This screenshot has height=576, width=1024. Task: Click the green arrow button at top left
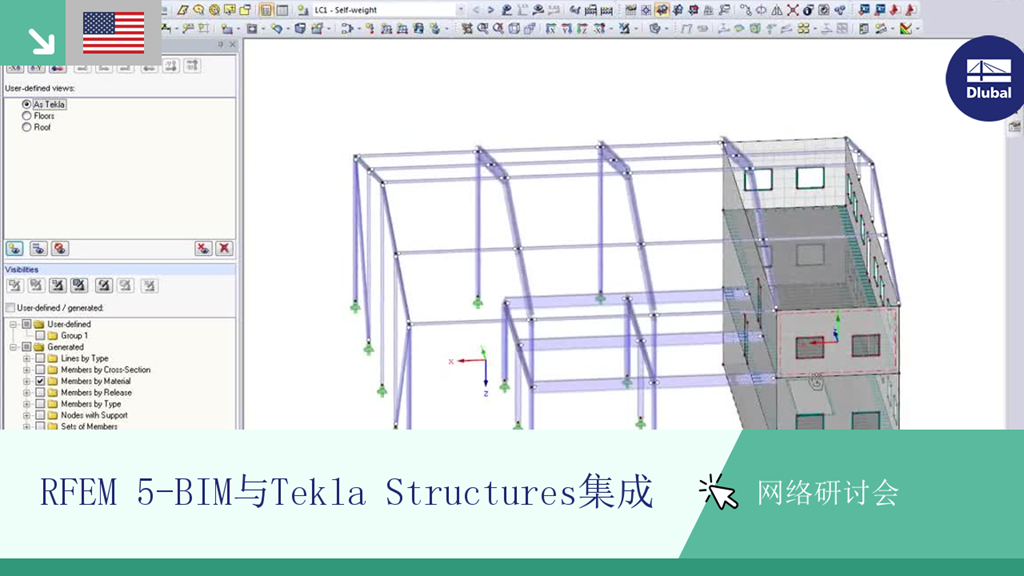33,33
